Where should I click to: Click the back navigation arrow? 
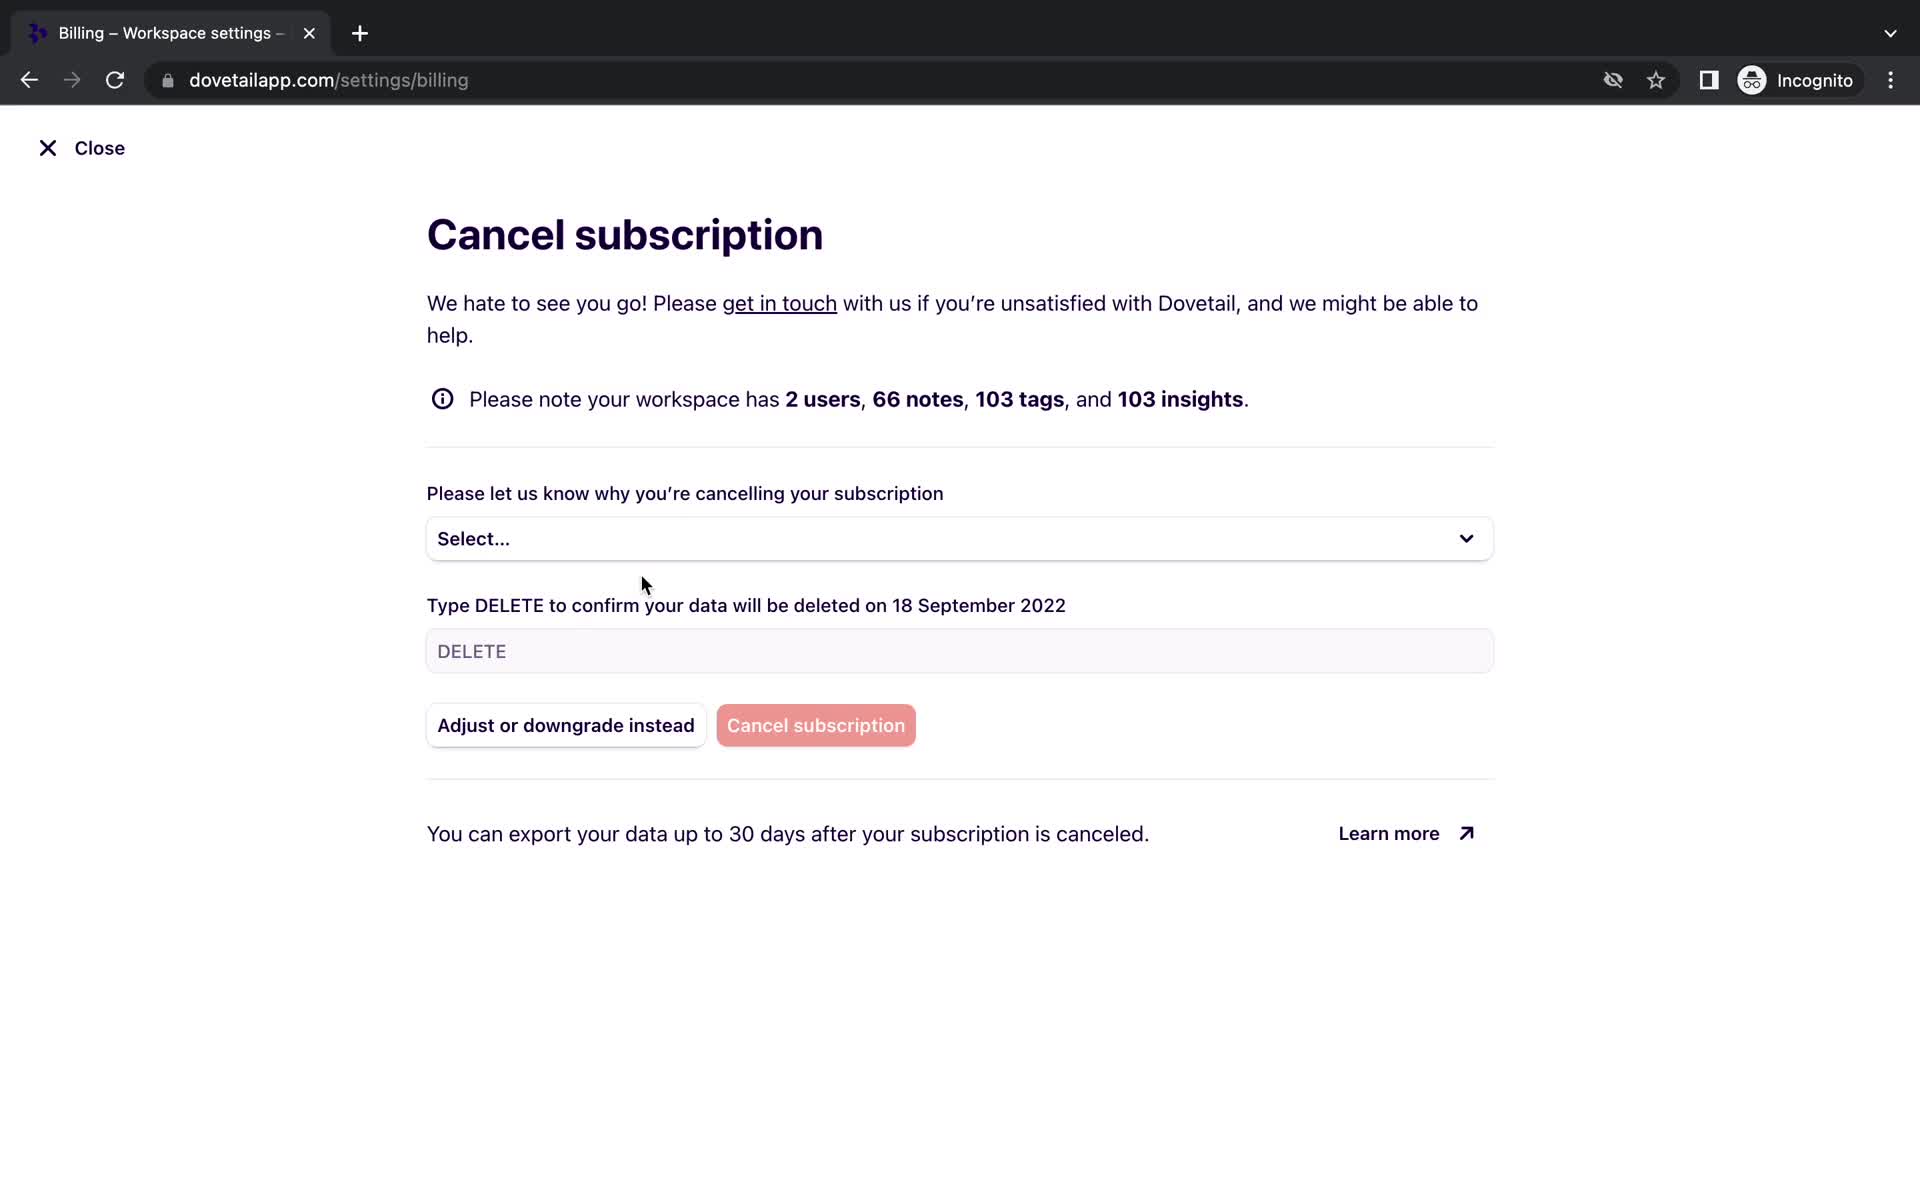pyautogui.click(x=29, y=80)
